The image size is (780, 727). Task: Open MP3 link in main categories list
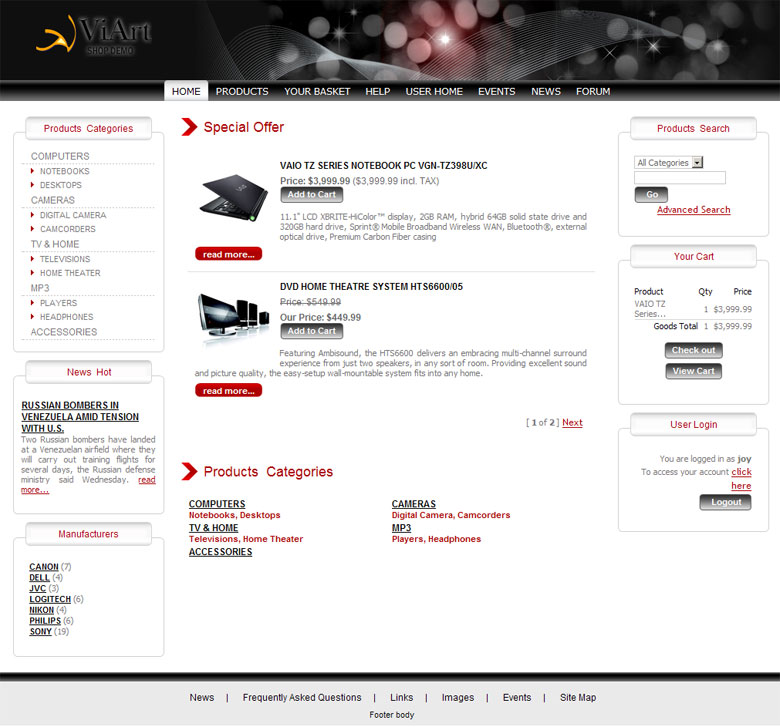[401, 528]
